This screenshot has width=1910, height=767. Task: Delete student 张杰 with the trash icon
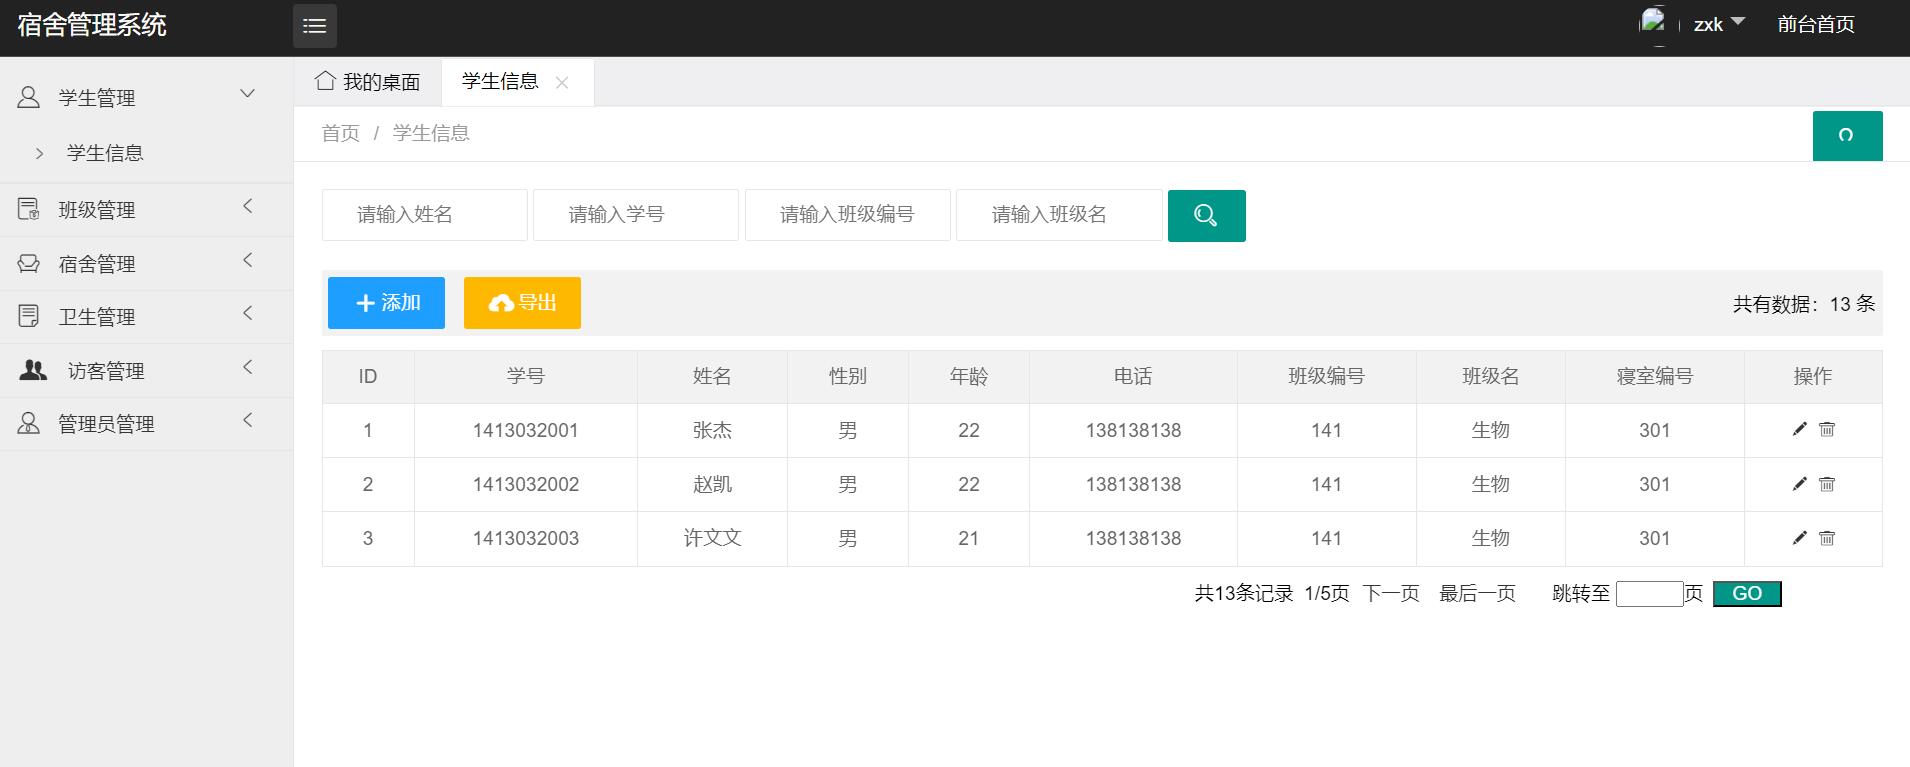click(x=1827, y=429)
